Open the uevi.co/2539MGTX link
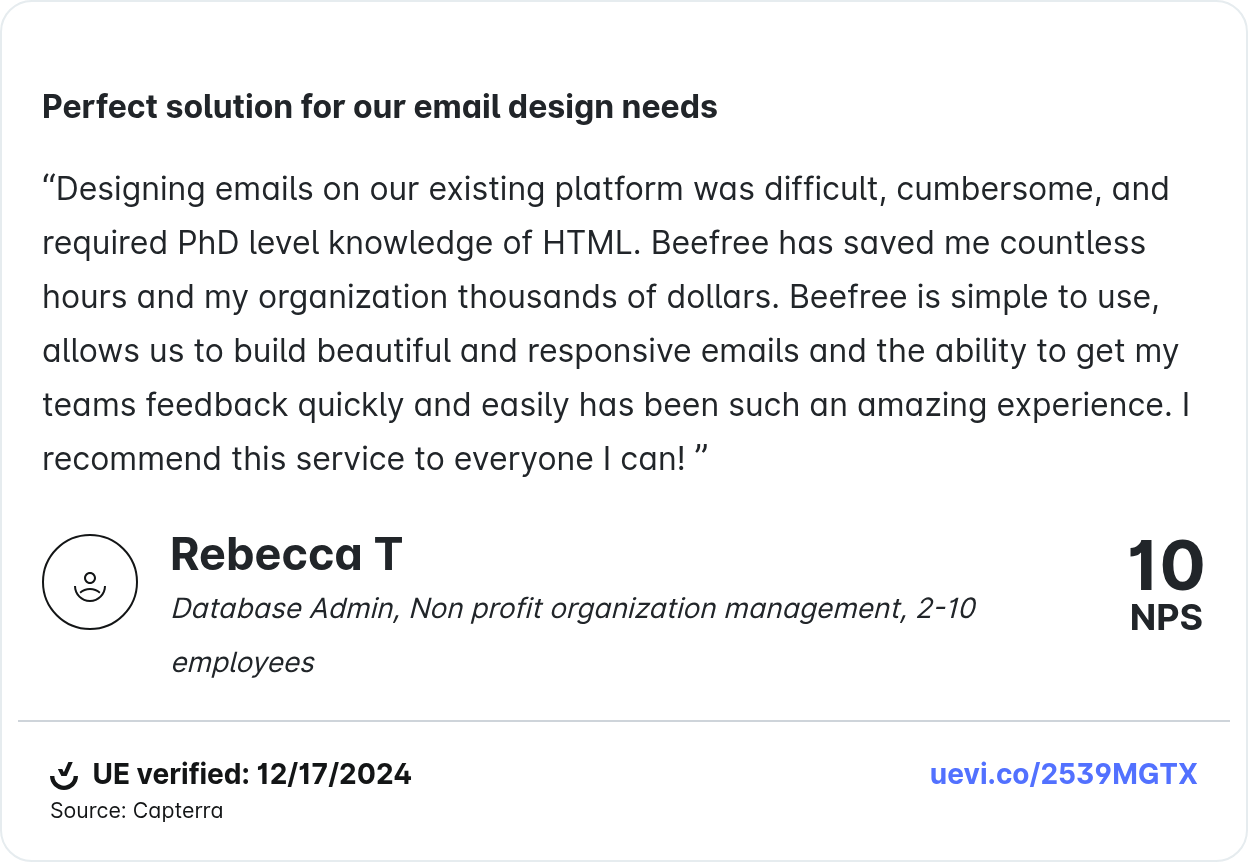The image size is (1248, 862). [x=1063, y=774]
